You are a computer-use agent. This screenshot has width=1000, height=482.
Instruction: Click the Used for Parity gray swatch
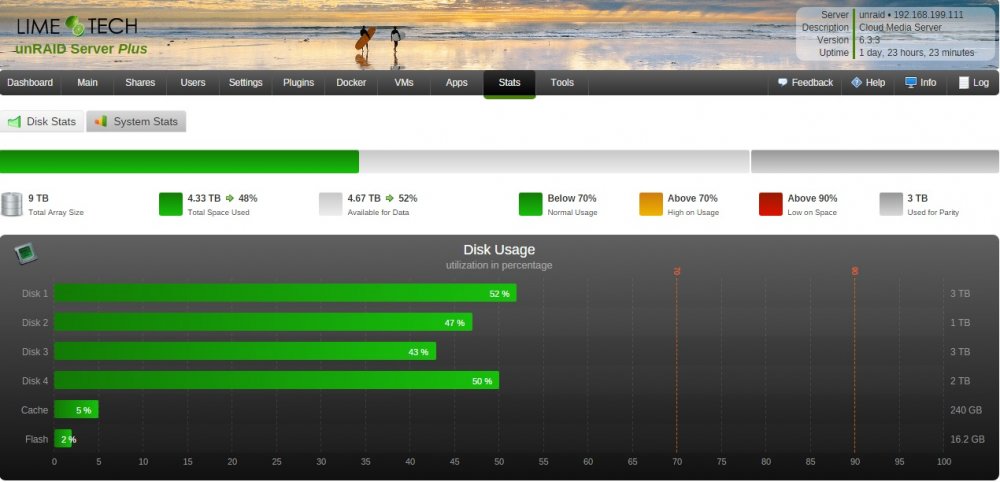[890, 204]
